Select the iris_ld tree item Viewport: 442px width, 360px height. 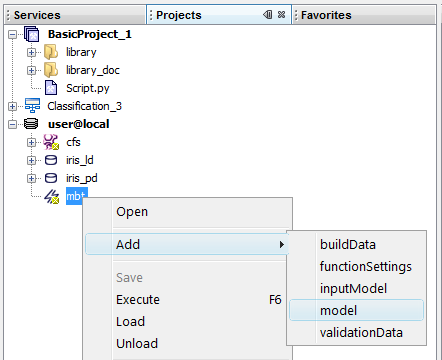(80, 160)
